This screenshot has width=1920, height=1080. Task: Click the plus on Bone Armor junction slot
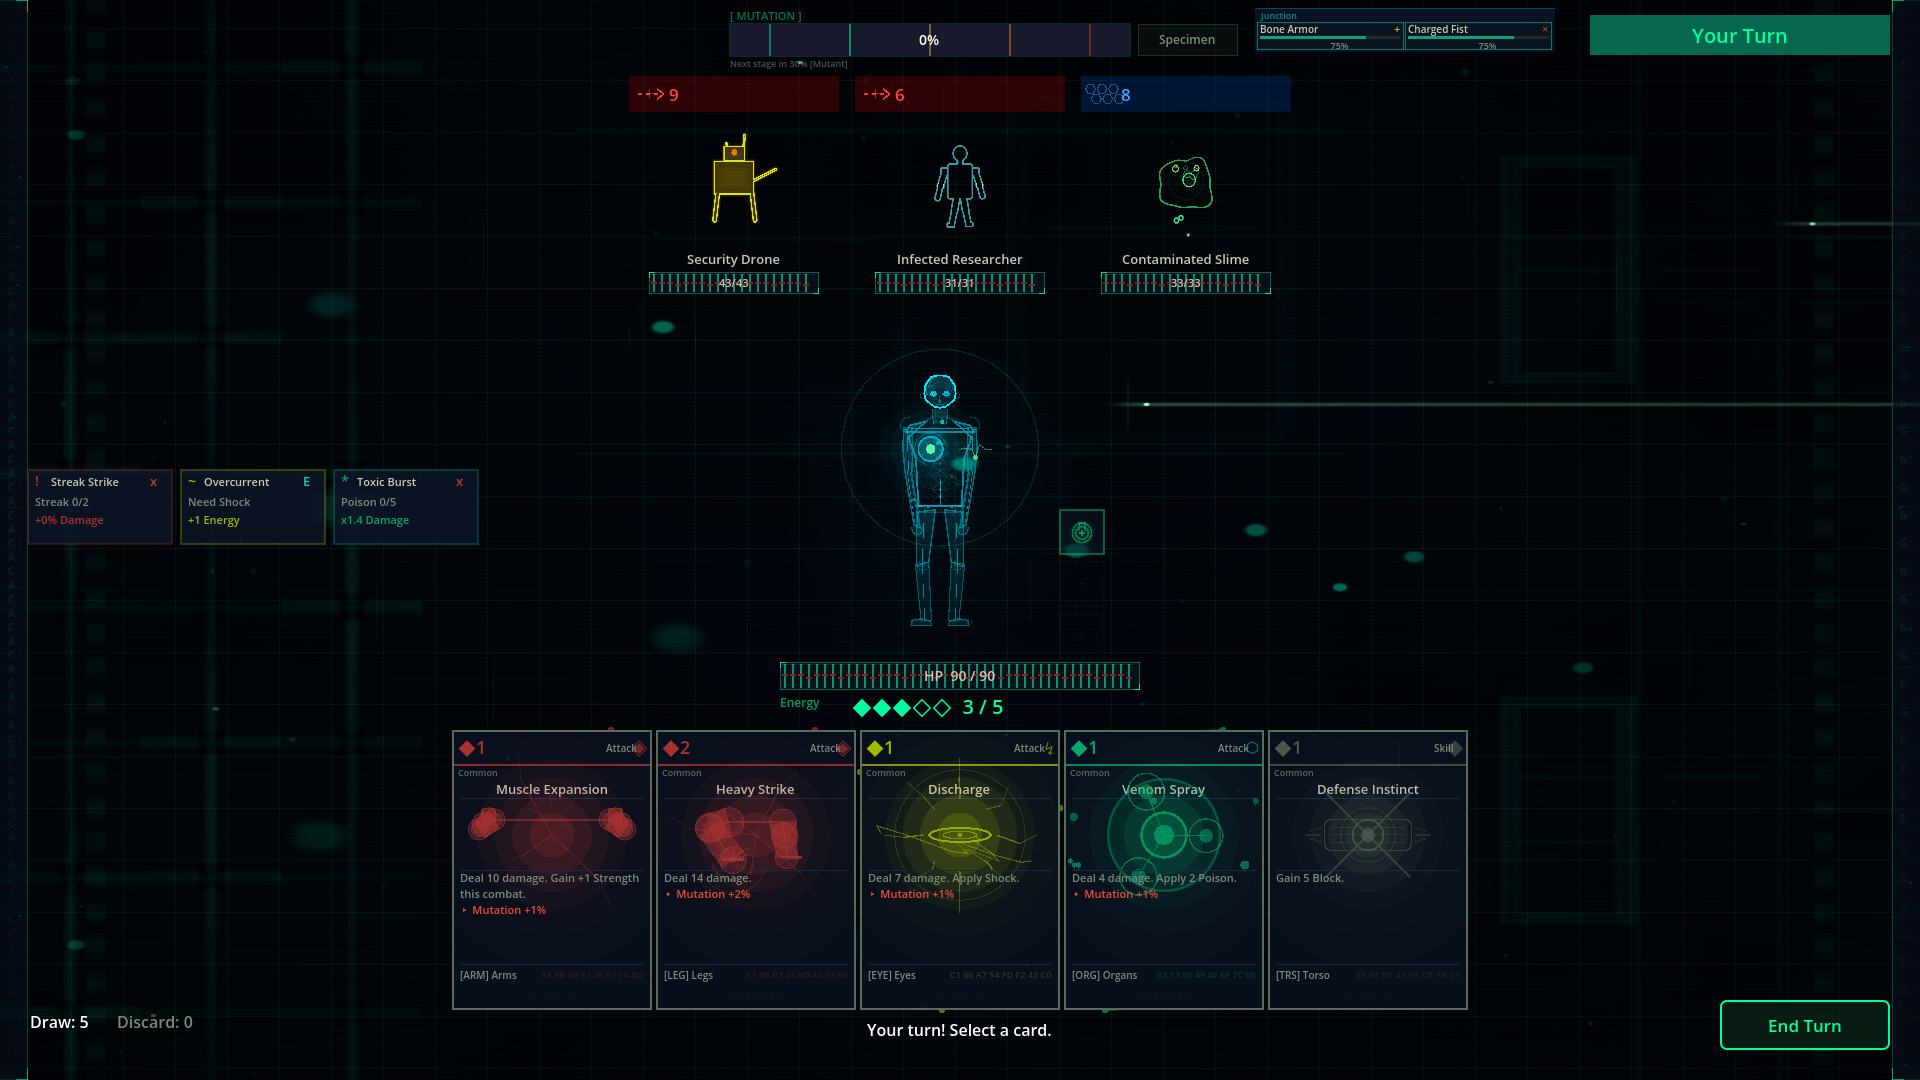[1398, 29]
